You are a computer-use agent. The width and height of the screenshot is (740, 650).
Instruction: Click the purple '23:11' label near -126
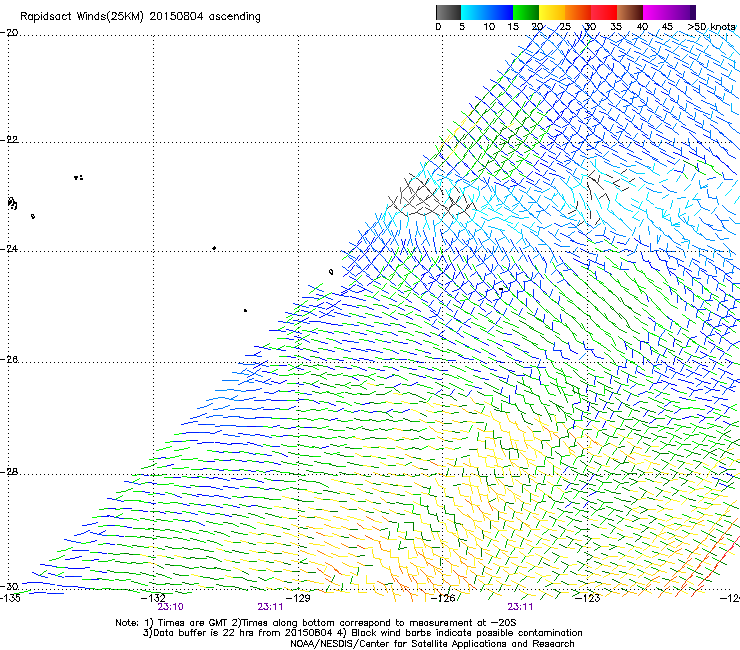pos(520,607)
